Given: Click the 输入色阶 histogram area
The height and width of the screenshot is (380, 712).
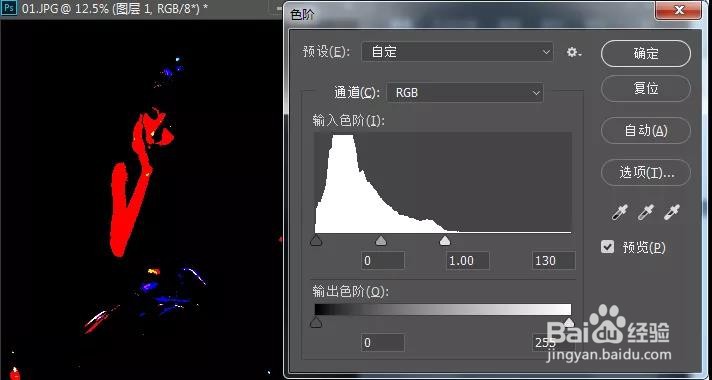Looking at the screenshot, I should pyautogui.click(x=443, y=183).
